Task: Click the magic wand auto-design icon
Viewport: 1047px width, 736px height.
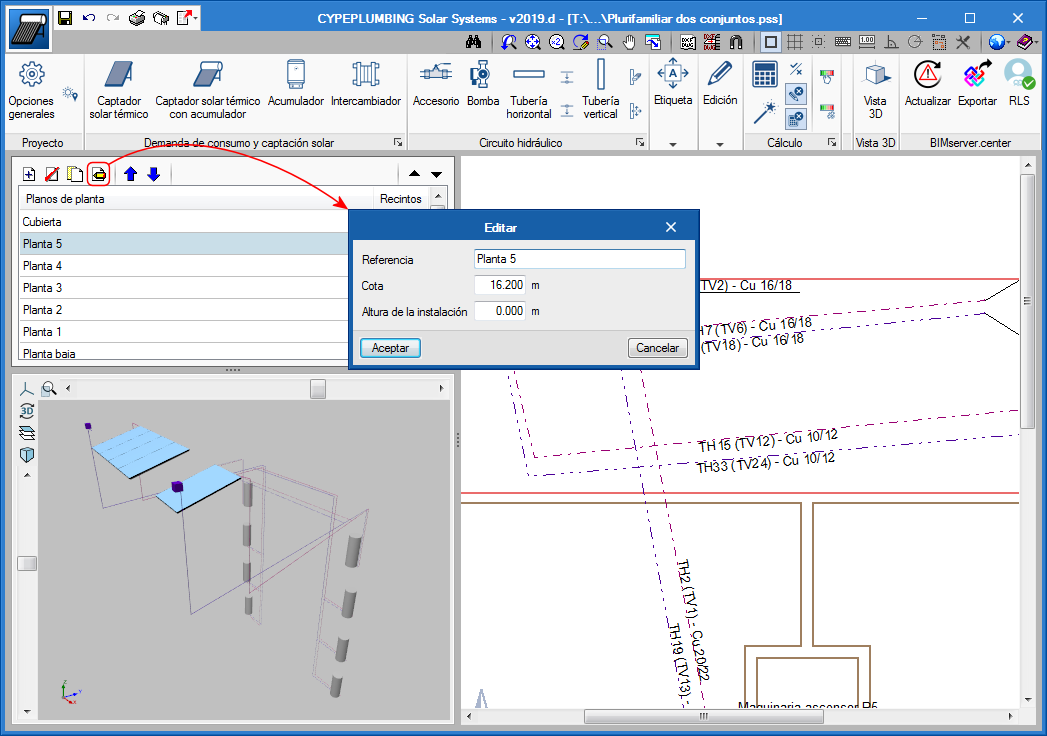Action: coord(765,112)
